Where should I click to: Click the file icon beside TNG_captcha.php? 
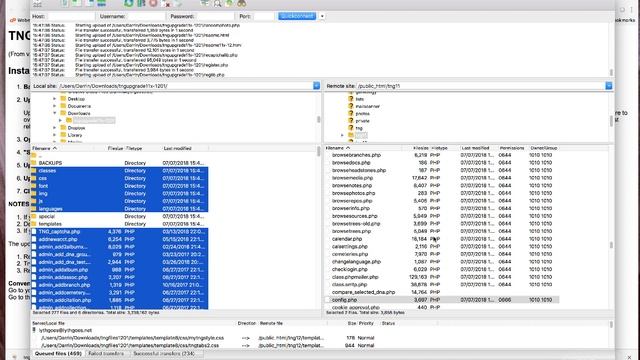34,231
